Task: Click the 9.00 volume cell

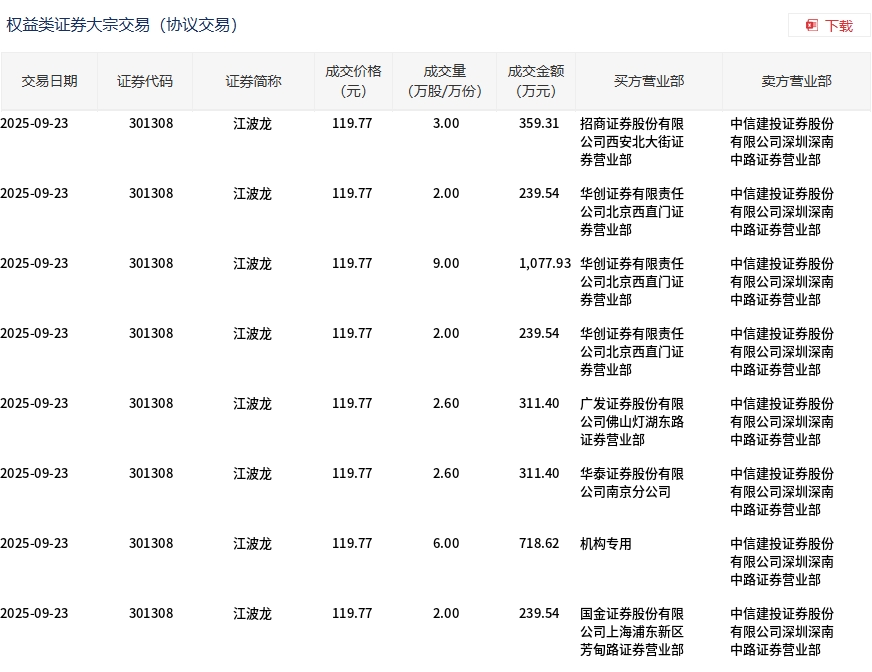Action: (x=446, y=263)
